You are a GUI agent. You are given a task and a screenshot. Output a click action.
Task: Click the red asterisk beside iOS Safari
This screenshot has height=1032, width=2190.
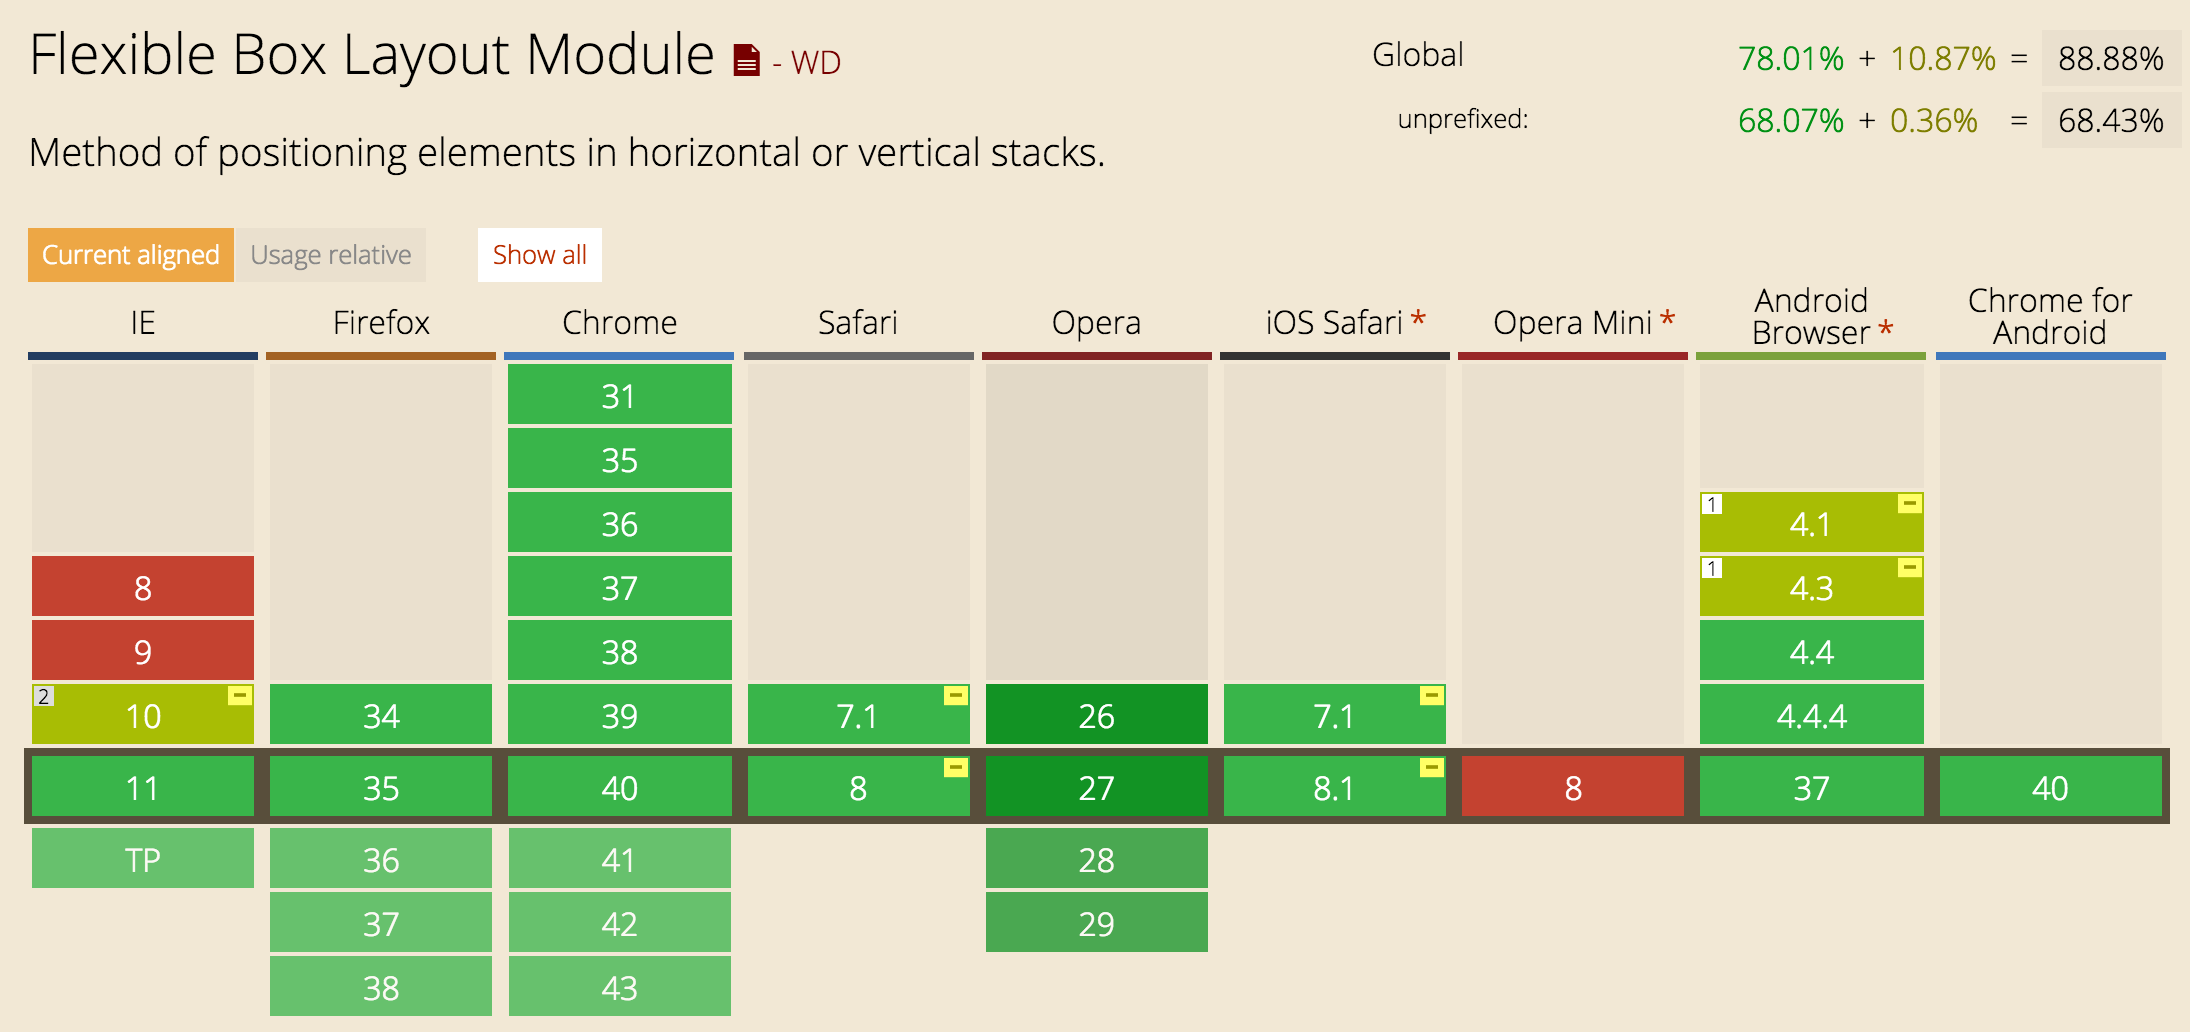point(1418,320)
